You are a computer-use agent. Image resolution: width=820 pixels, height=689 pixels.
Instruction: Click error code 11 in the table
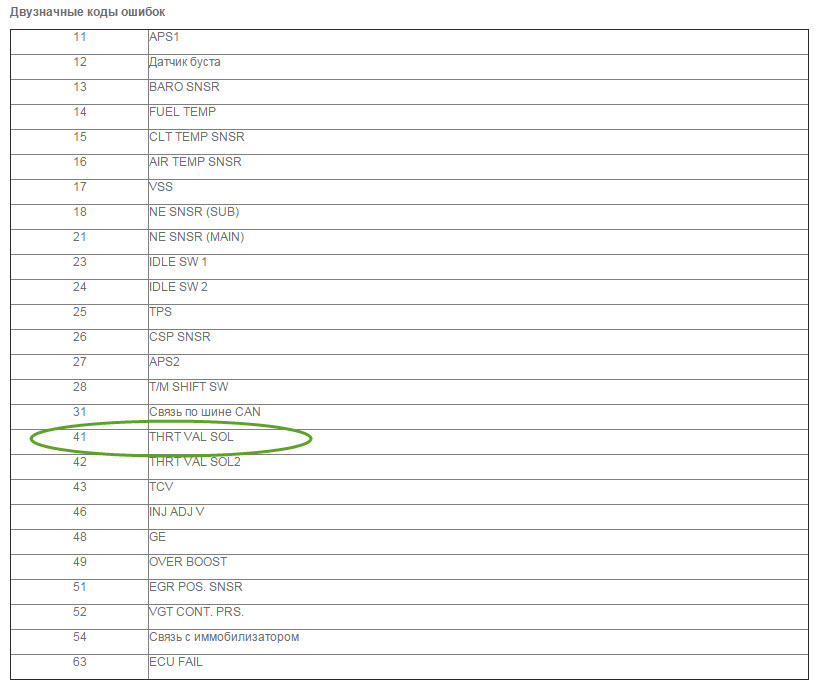(x=80, y=37)
